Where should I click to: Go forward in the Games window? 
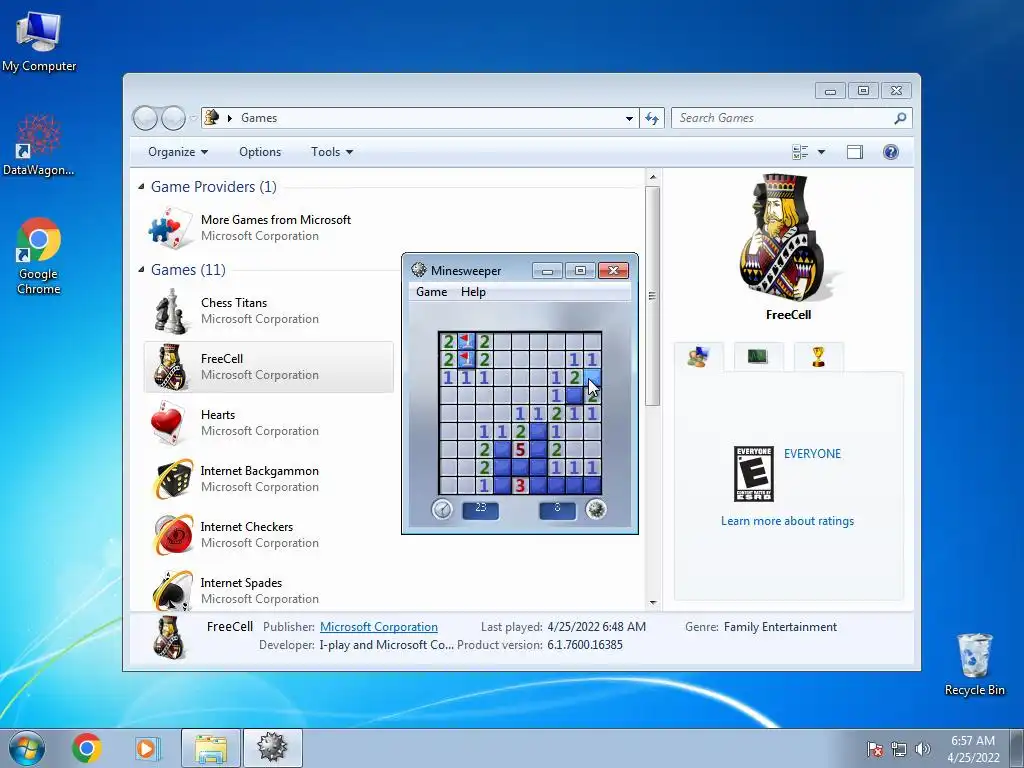coord(173,118)
